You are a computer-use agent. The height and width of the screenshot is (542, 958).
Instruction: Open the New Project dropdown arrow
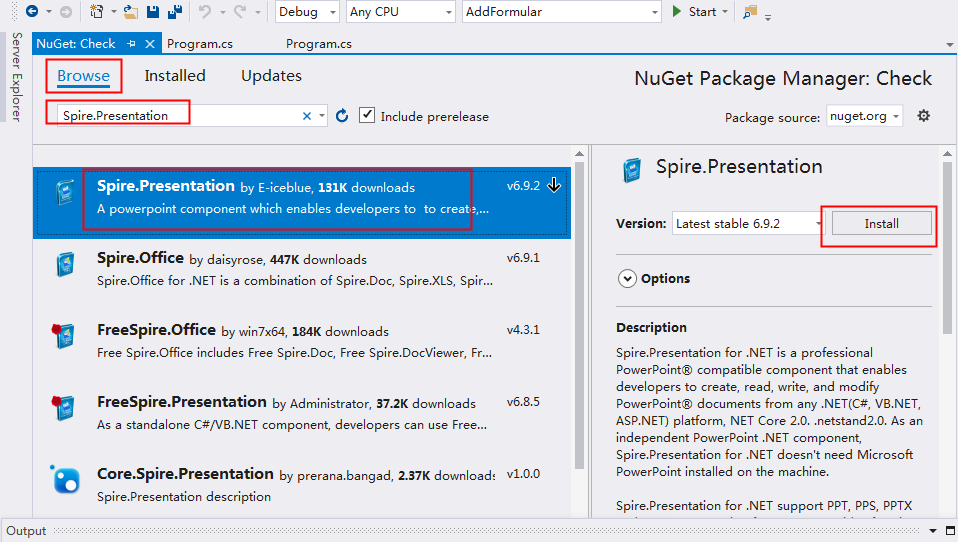tap(114, 12)
